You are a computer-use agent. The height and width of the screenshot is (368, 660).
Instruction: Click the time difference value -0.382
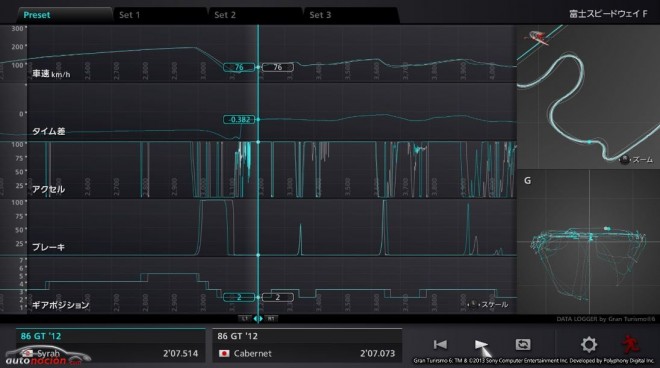239,120
